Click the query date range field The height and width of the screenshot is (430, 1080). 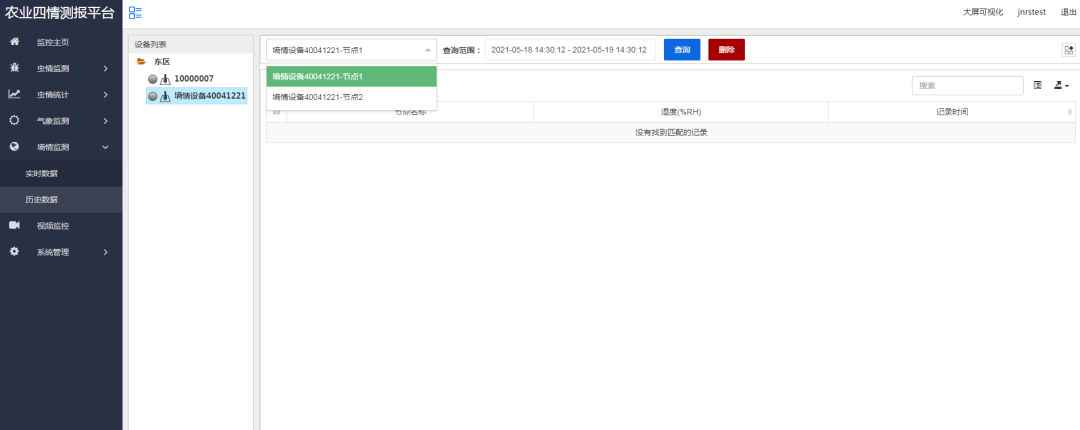coord(570,50)
